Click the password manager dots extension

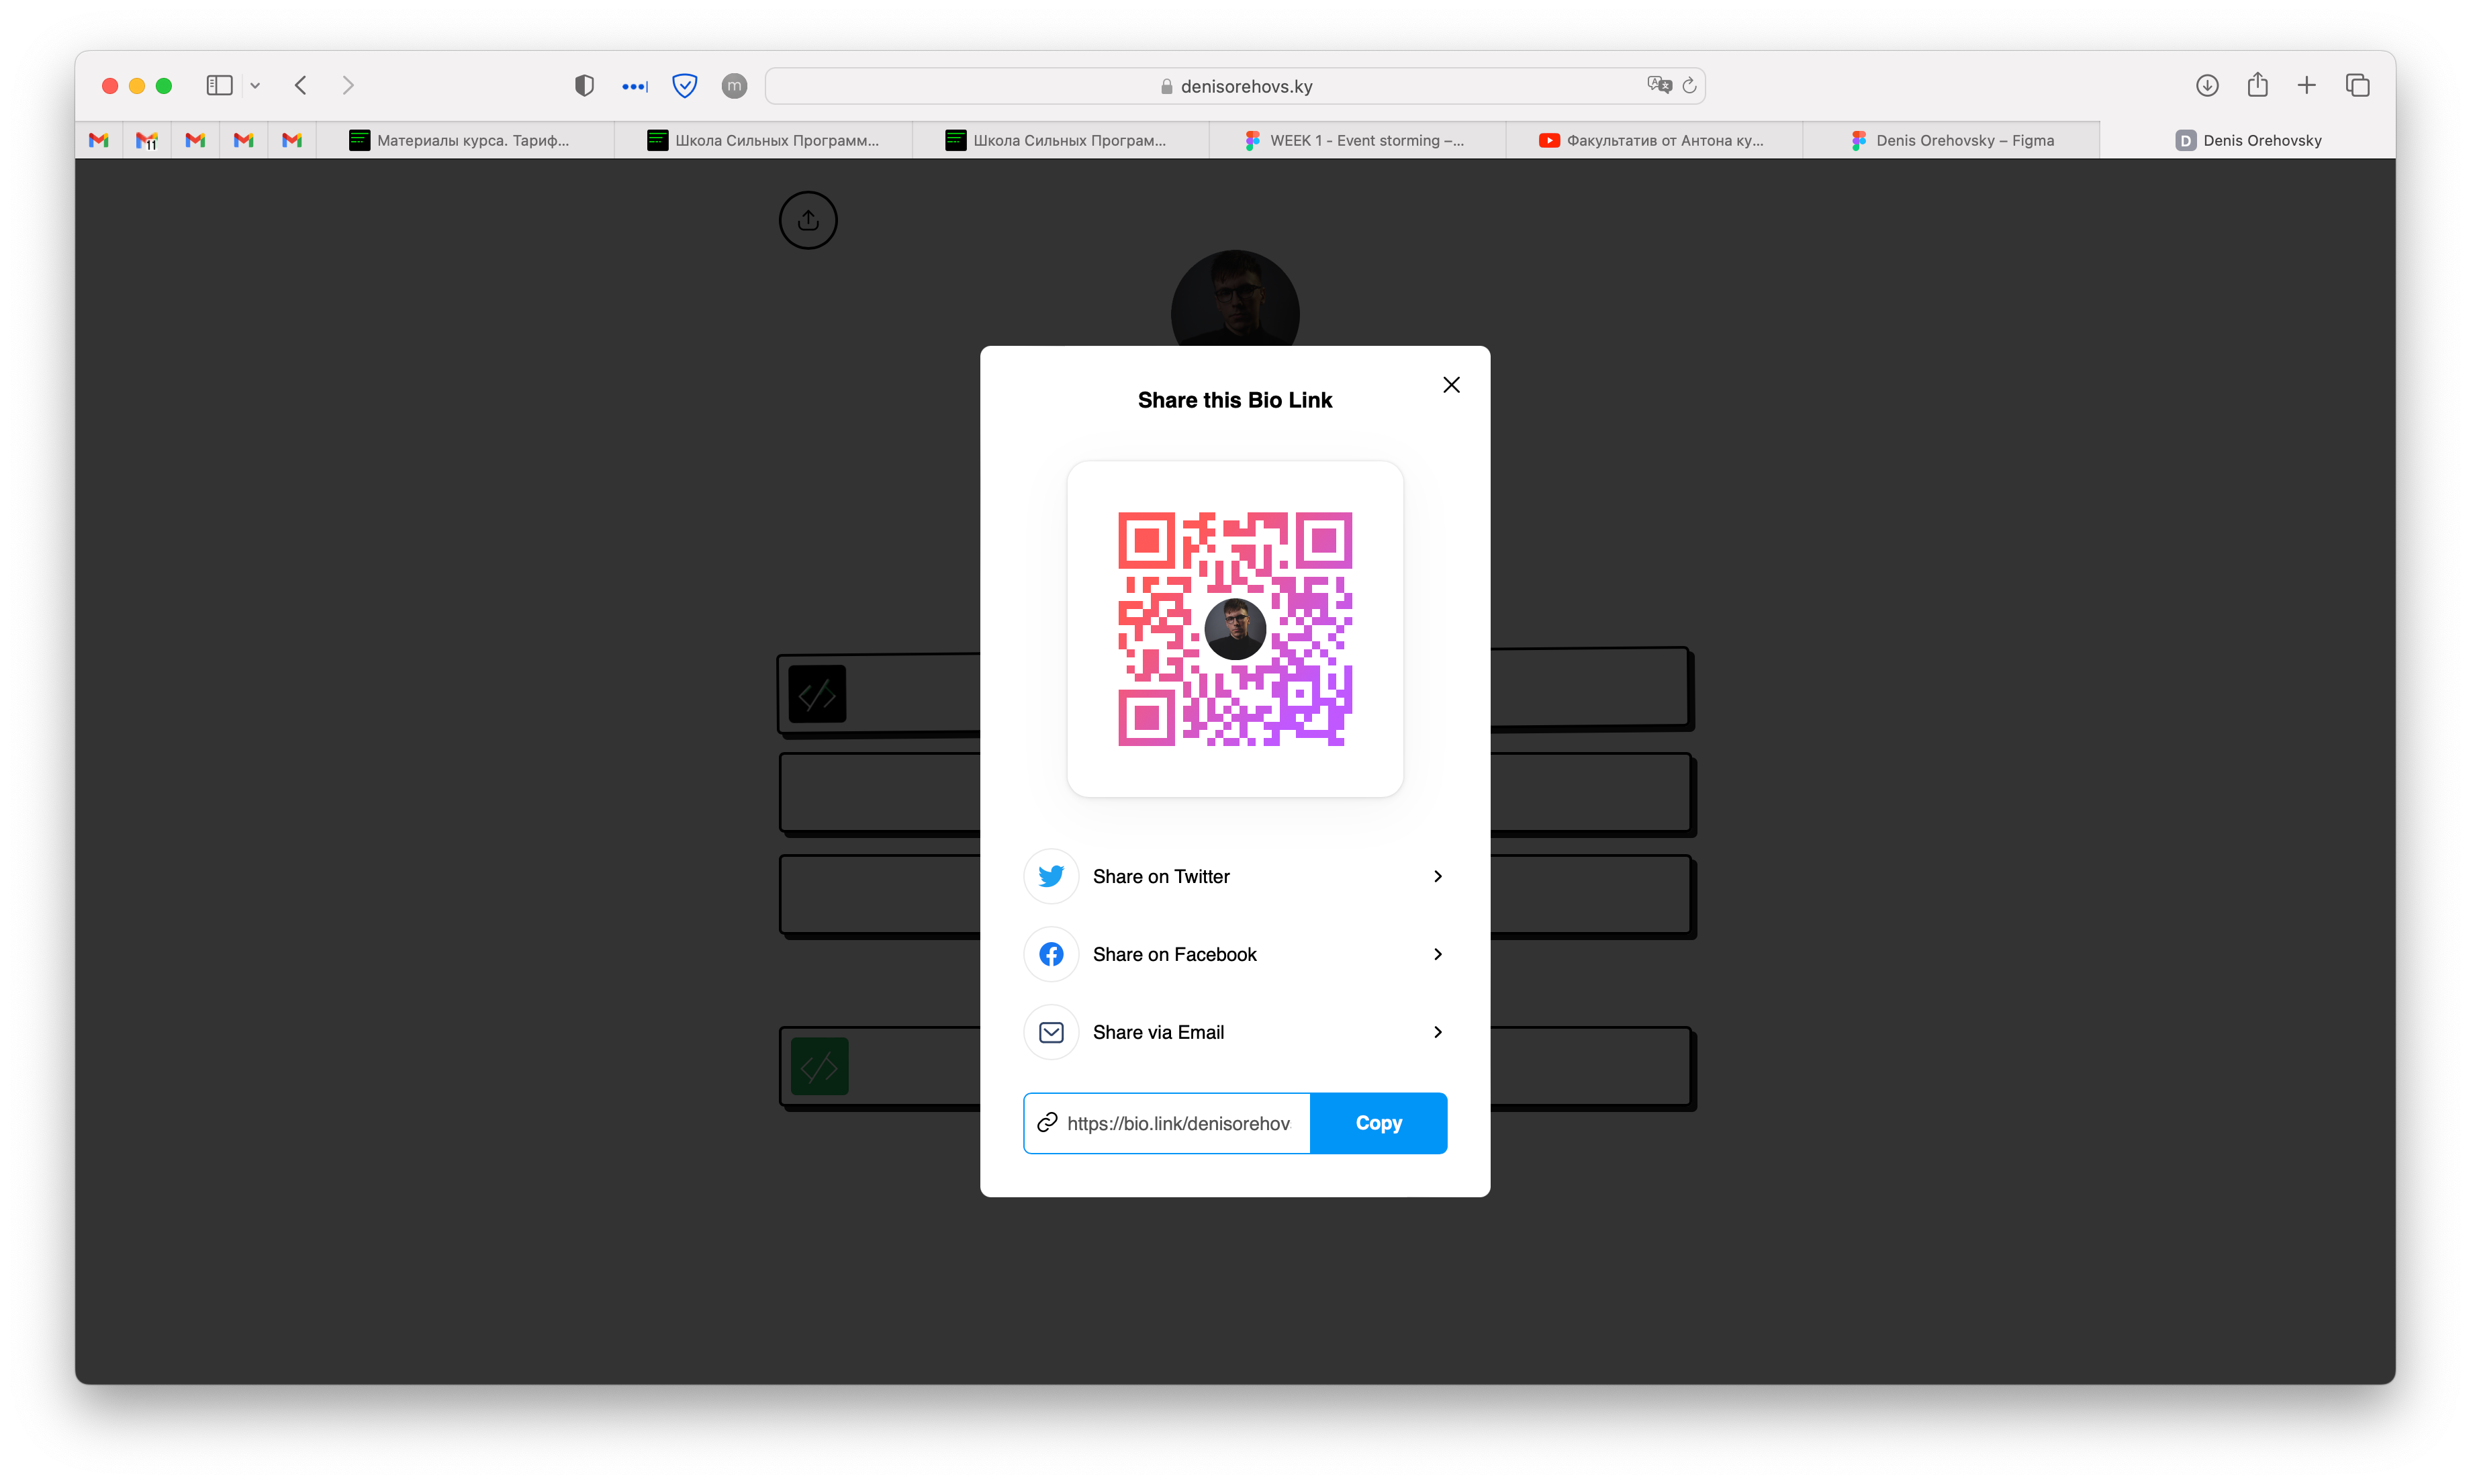[x=635, y=87]
